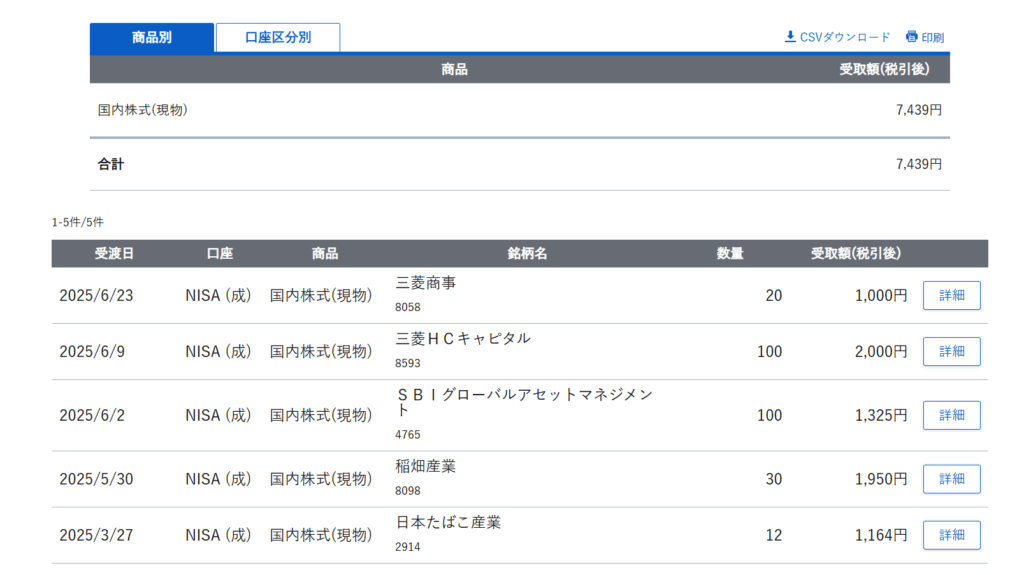Image resolution: width=1024 pixels, height=575 pixels.
Task: Click the 1,325円 amount
Action: pos(881,415)
